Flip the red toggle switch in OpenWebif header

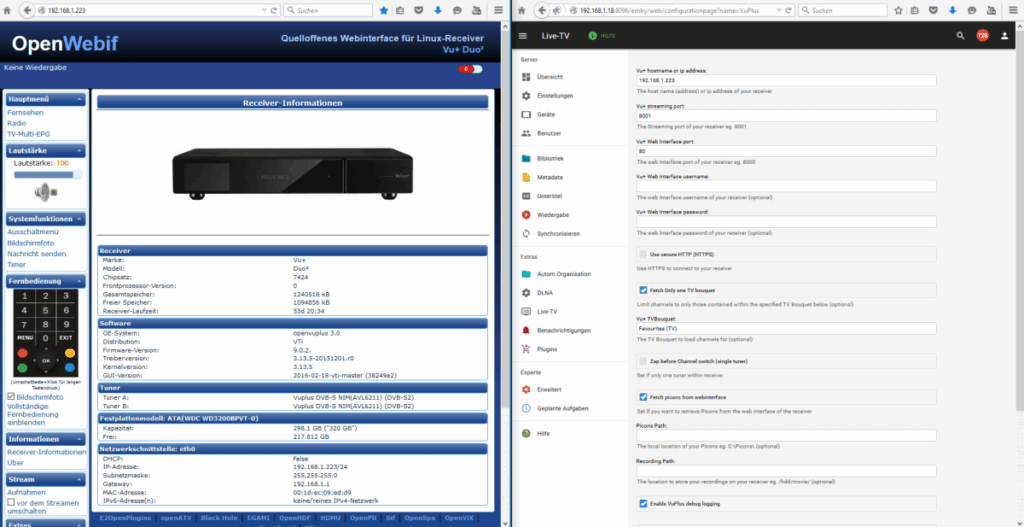point(470,69)
